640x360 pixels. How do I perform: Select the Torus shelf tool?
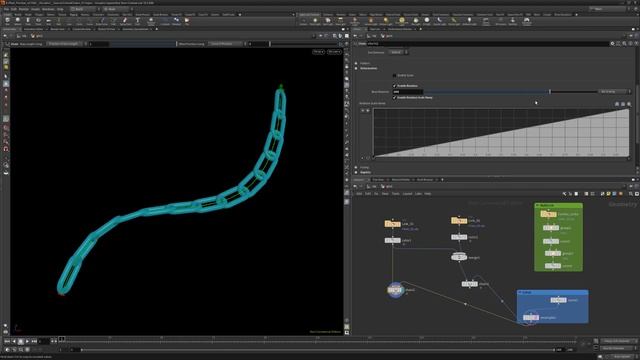[x=38, y=21]
